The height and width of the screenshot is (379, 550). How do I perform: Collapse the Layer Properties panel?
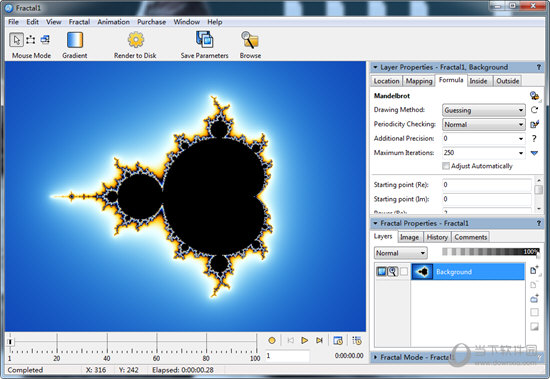(375, 67)
